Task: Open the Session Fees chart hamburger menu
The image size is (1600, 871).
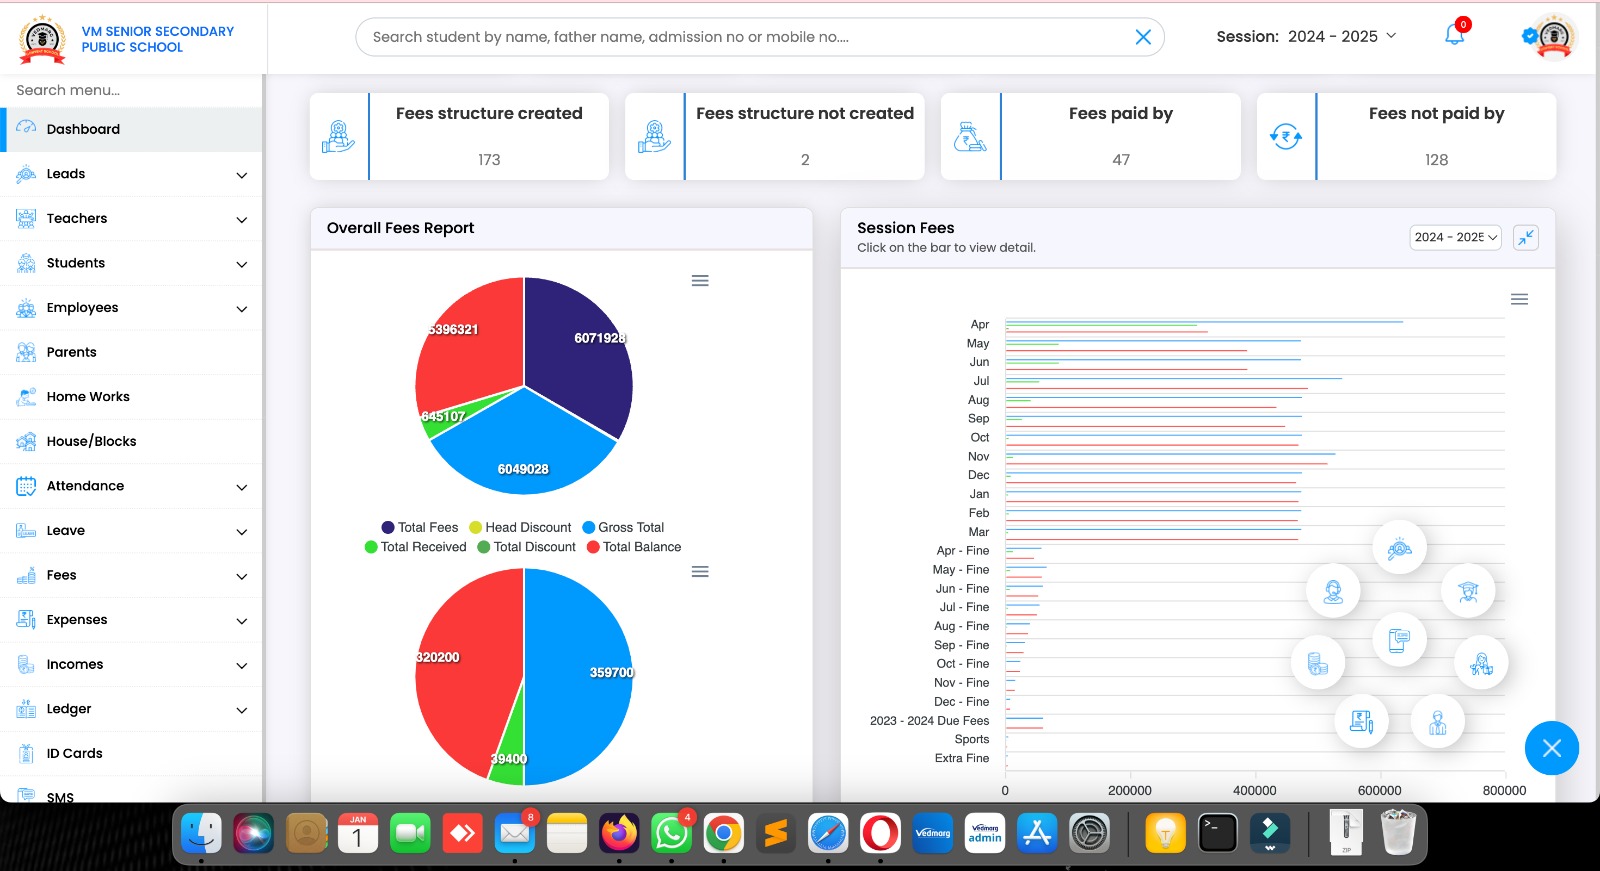Action: (x=1519, y=300)
